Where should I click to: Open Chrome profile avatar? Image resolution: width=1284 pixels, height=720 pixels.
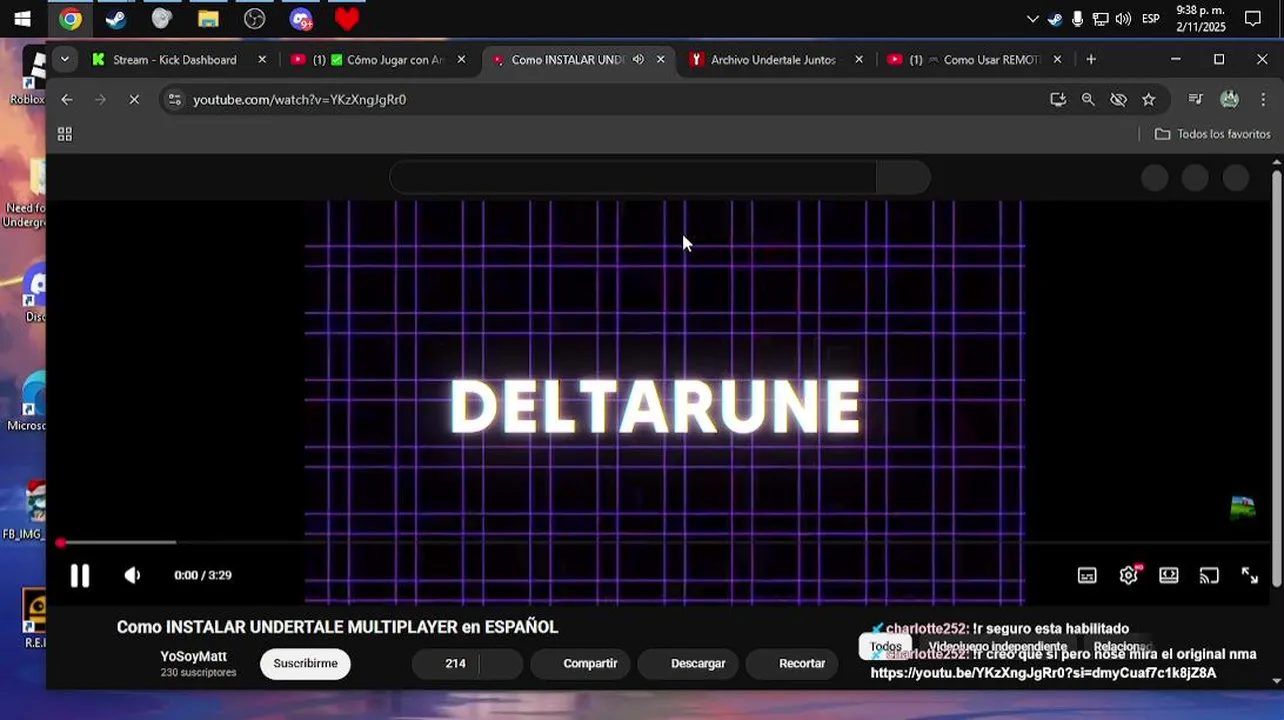pos(1229,99)
